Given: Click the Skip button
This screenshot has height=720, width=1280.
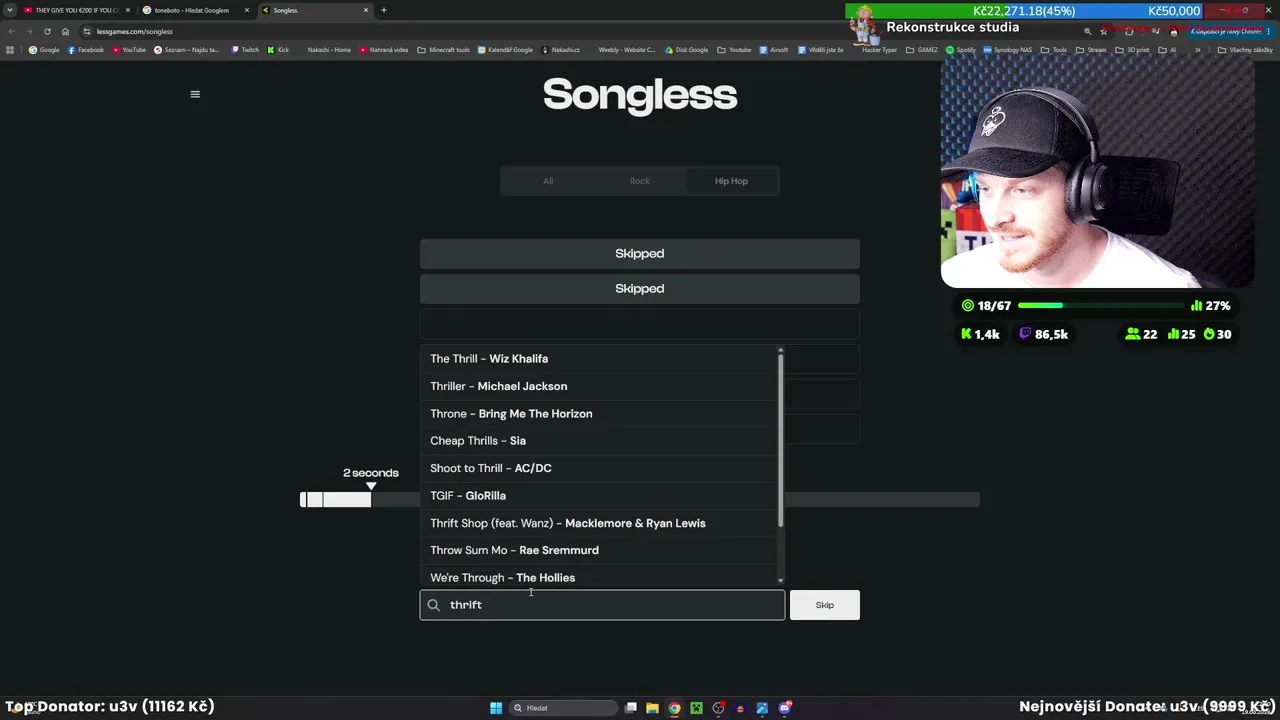Looking at the screenshot, I should tap(824, 605).
